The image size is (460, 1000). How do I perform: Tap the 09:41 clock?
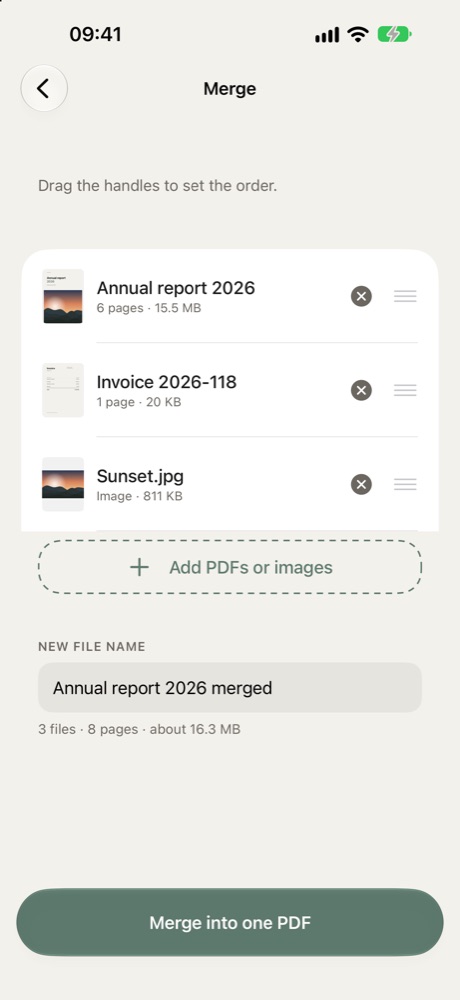(96, 34)
